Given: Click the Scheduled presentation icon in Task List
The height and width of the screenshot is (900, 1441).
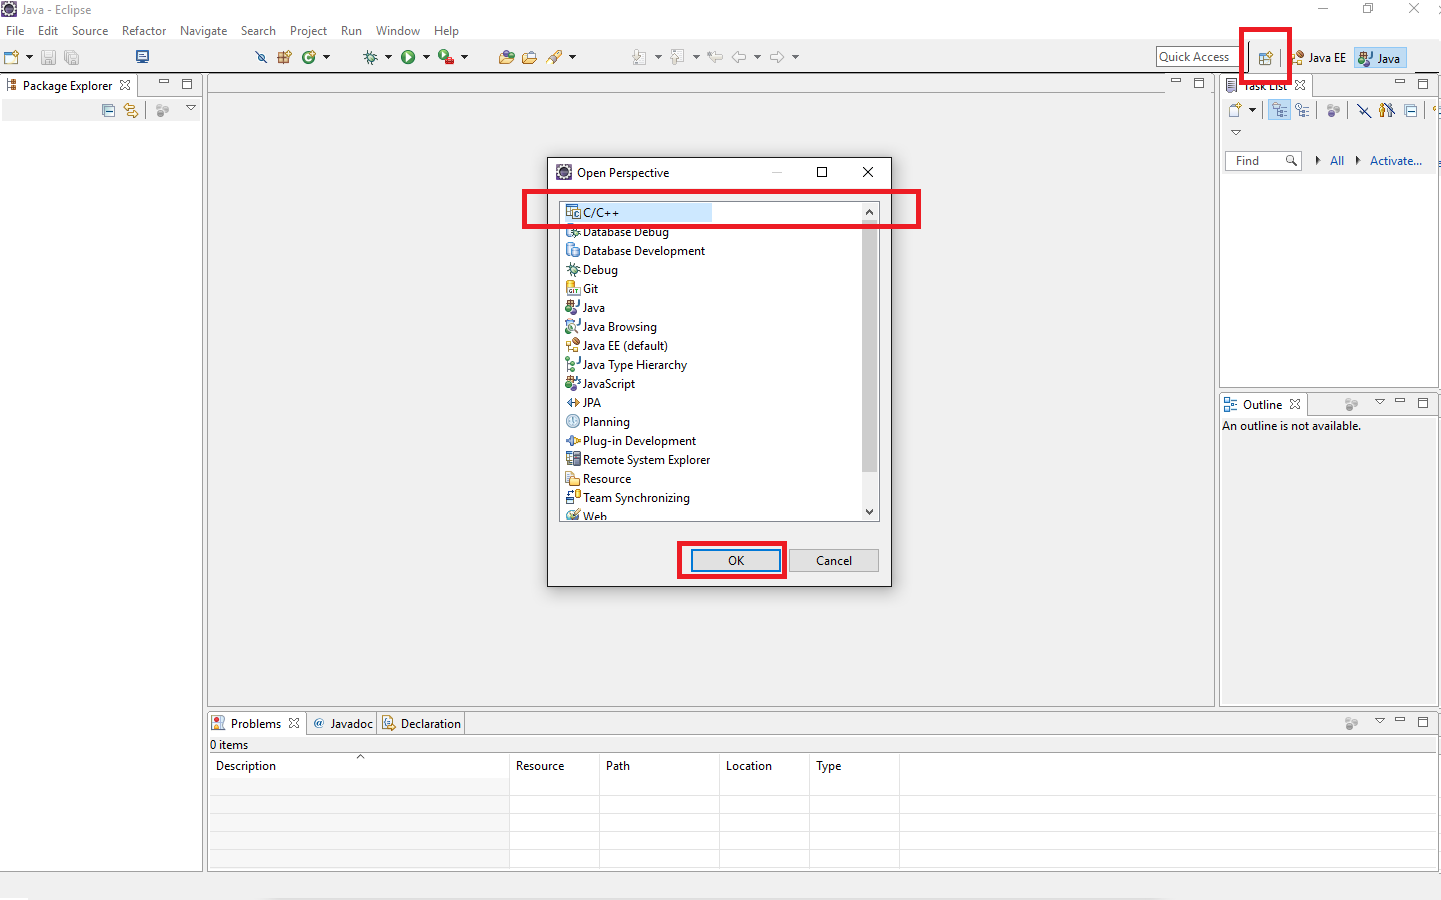Looking at the screenshot, I should point(1303,110).
